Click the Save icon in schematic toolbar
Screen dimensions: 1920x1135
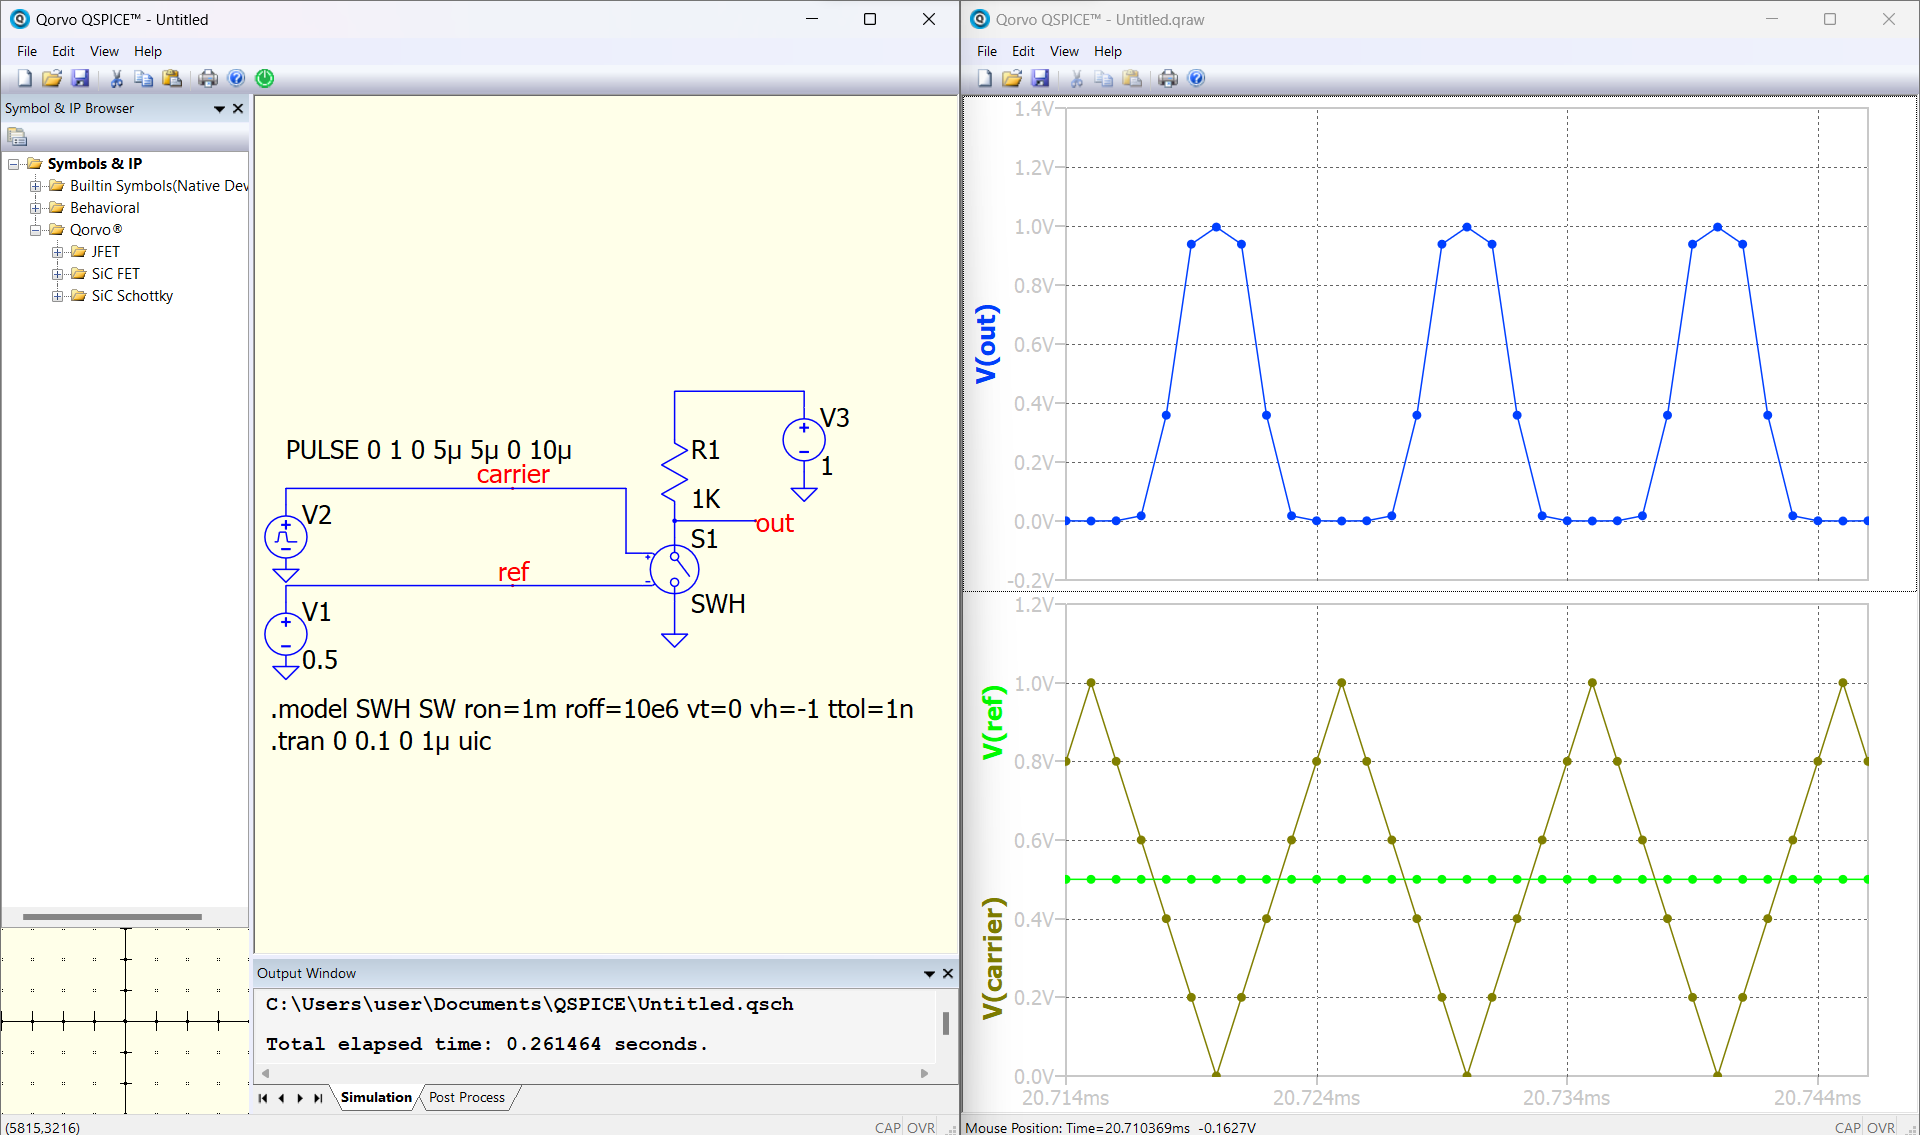[x=80, y=78]
